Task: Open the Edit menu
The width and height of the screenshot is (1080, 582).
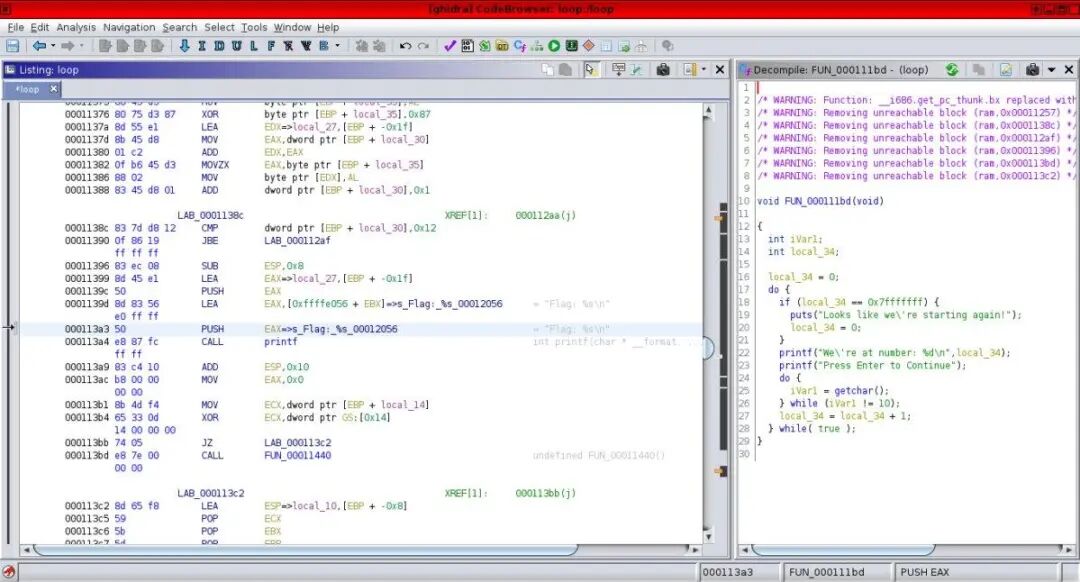Action: pyautogui.click(x=40, y=27)
